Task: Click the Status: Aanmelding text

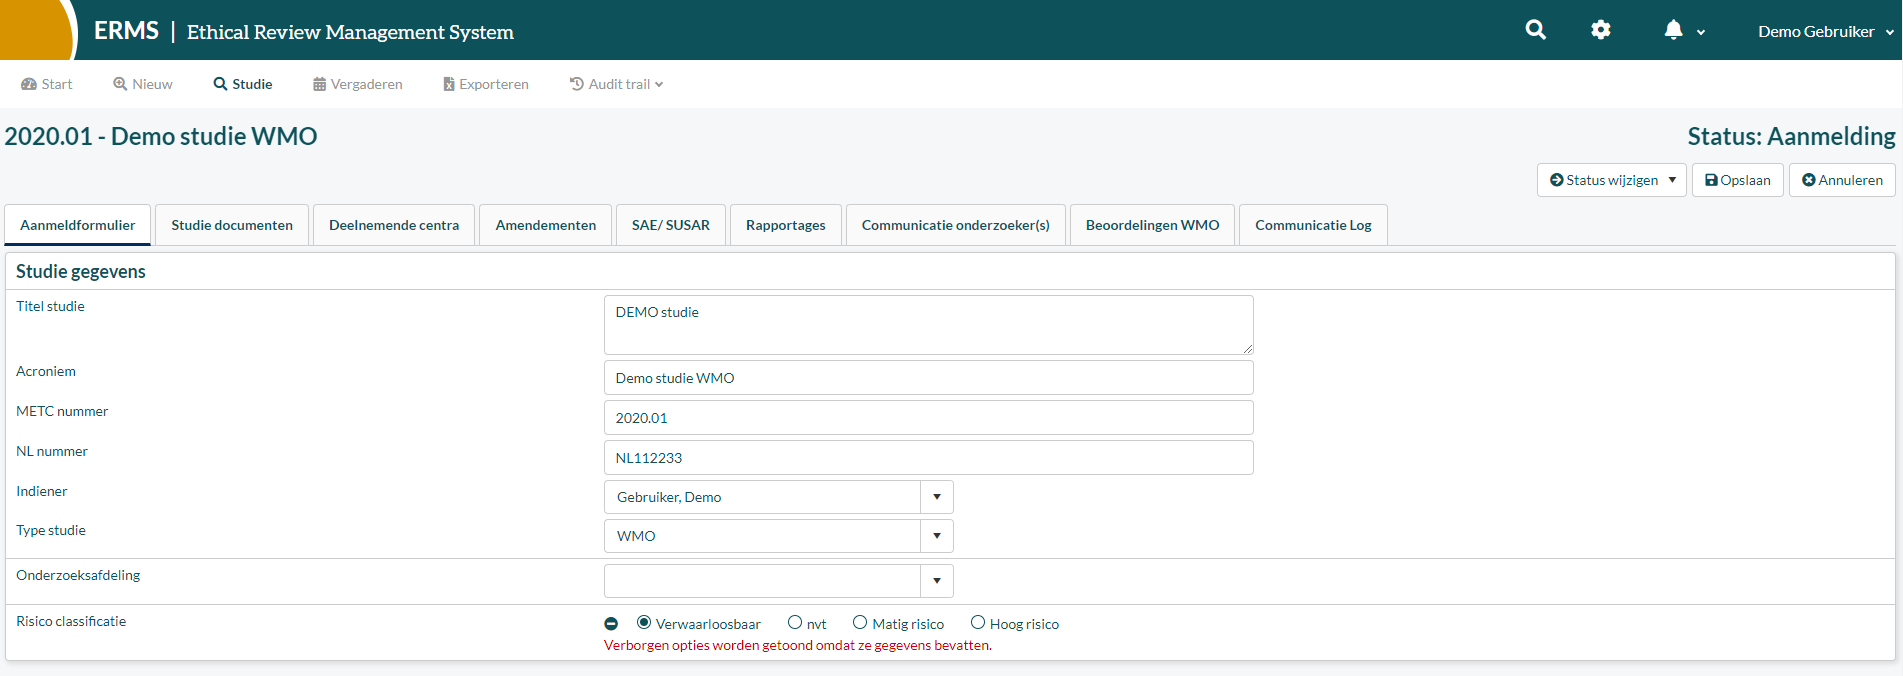Action: (1791, 136)
